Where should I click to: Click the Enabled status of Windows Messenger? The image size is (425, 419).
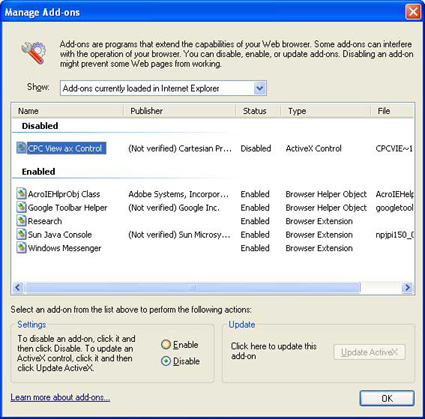click(255, 248)
